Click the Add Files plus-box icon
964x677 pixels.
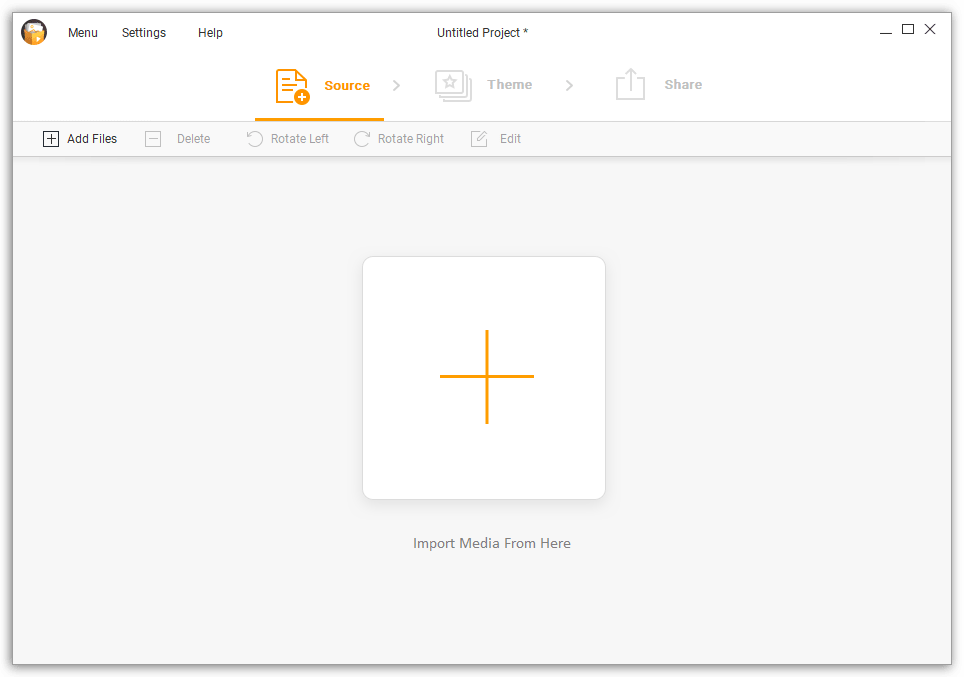click(51, 139)
